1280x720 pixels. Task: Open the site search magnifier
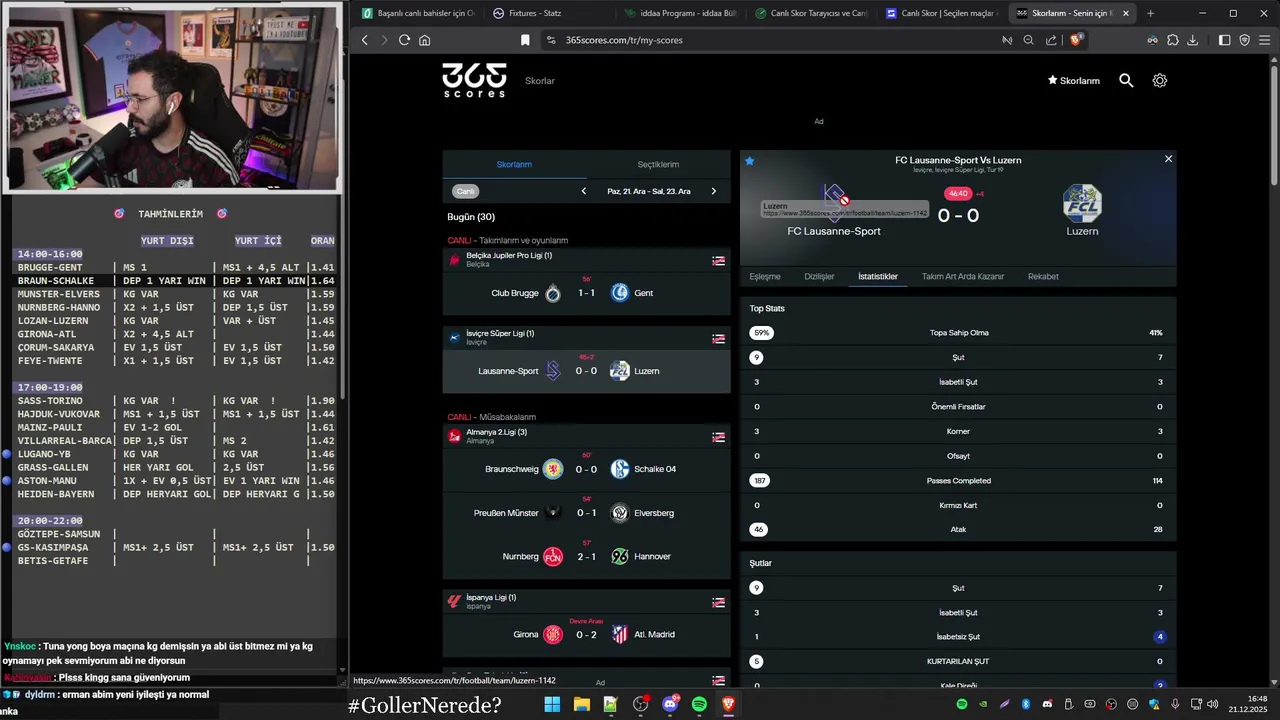click(x=1126, y=80)
